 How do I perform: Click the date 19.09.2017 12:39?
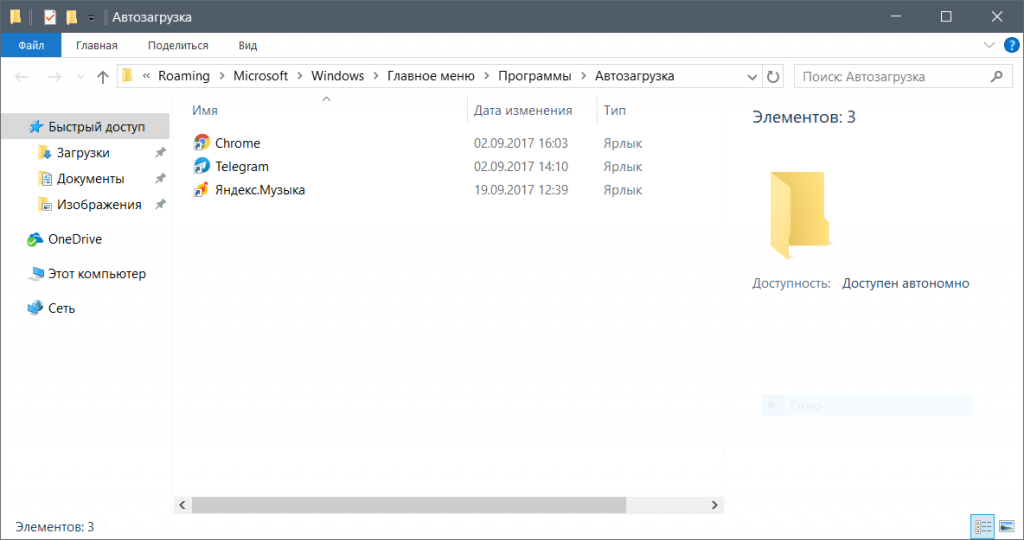[x=521, y=190]
